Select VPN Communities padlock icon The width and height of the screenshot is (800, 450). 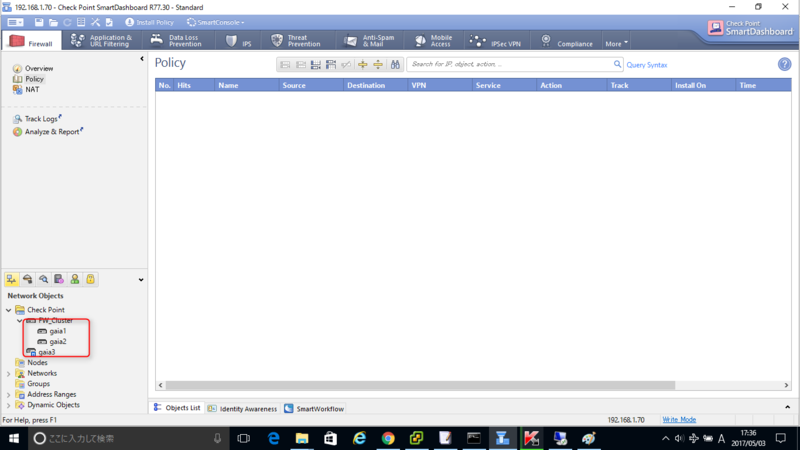pyautogui.click(x=90, y=279)
